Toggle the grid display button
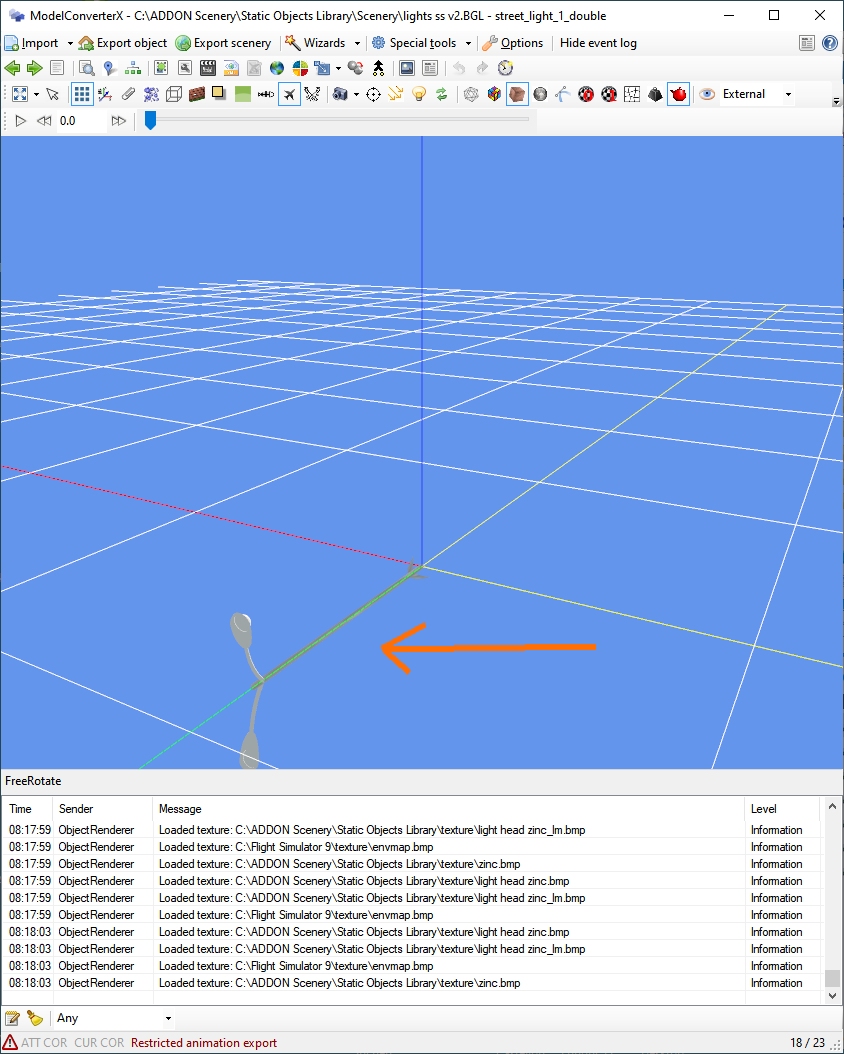The width and height of the screenshot is (844, 1054). [82, 94]
